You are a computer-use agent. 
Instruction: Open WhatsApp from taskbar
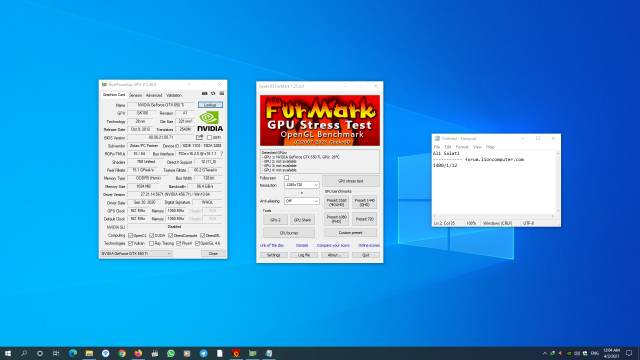(171, 353)
